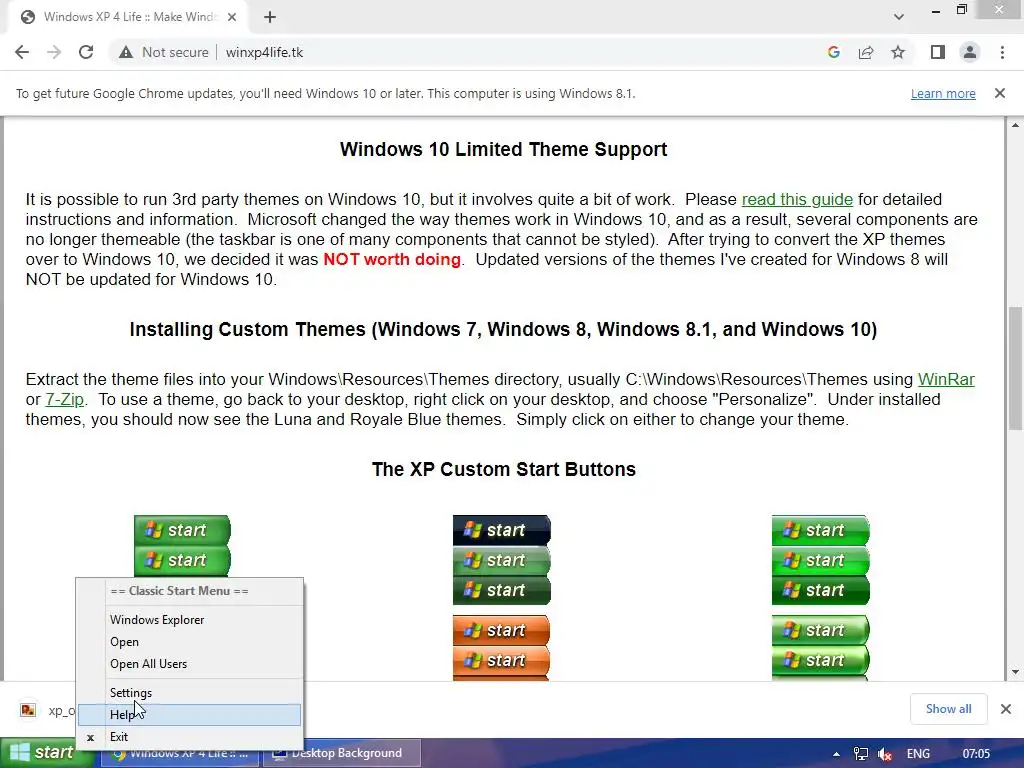
Task: Click the vertical scrollbar thumb
Action: (1015, 368)
